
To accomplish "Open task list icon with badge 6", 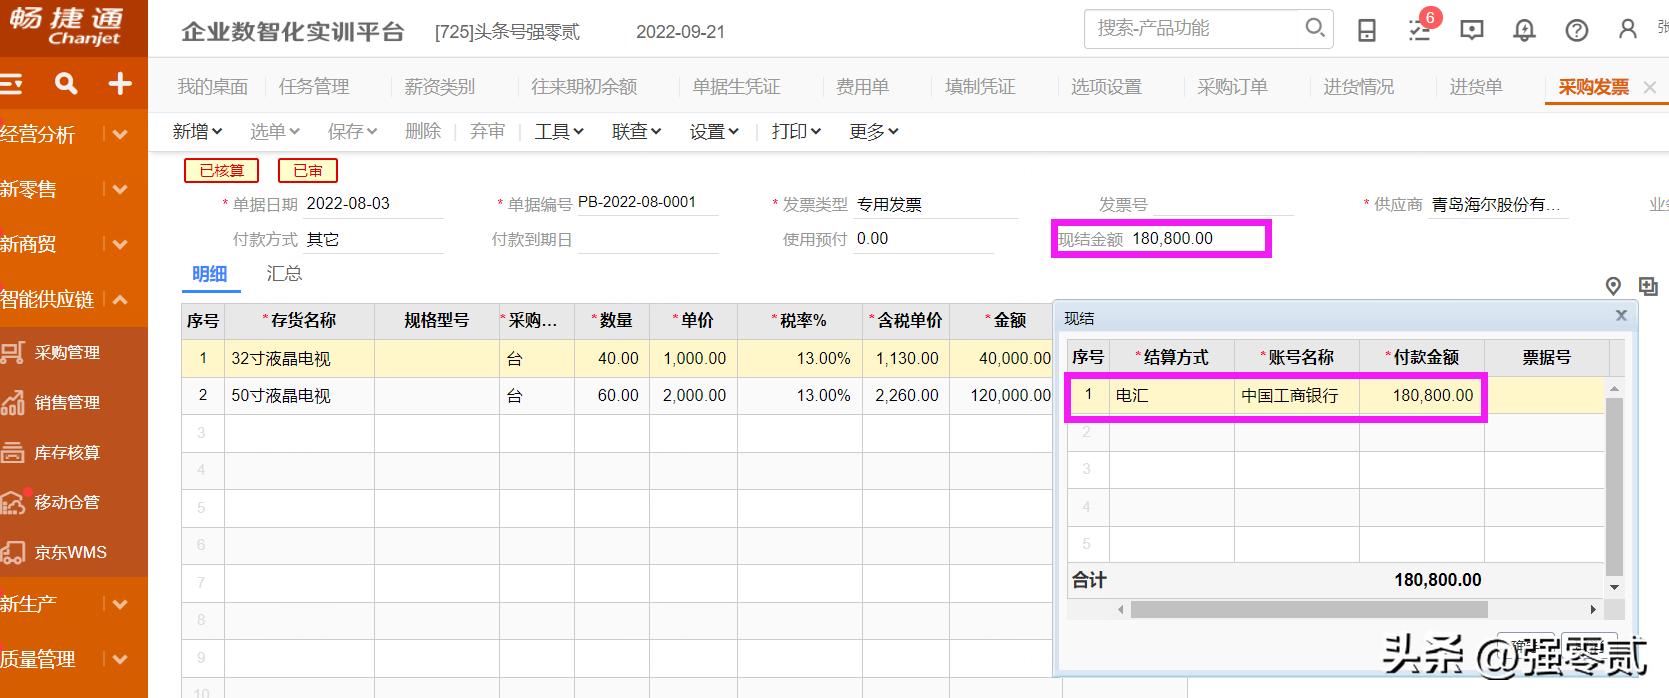I will pos(1420,30).
